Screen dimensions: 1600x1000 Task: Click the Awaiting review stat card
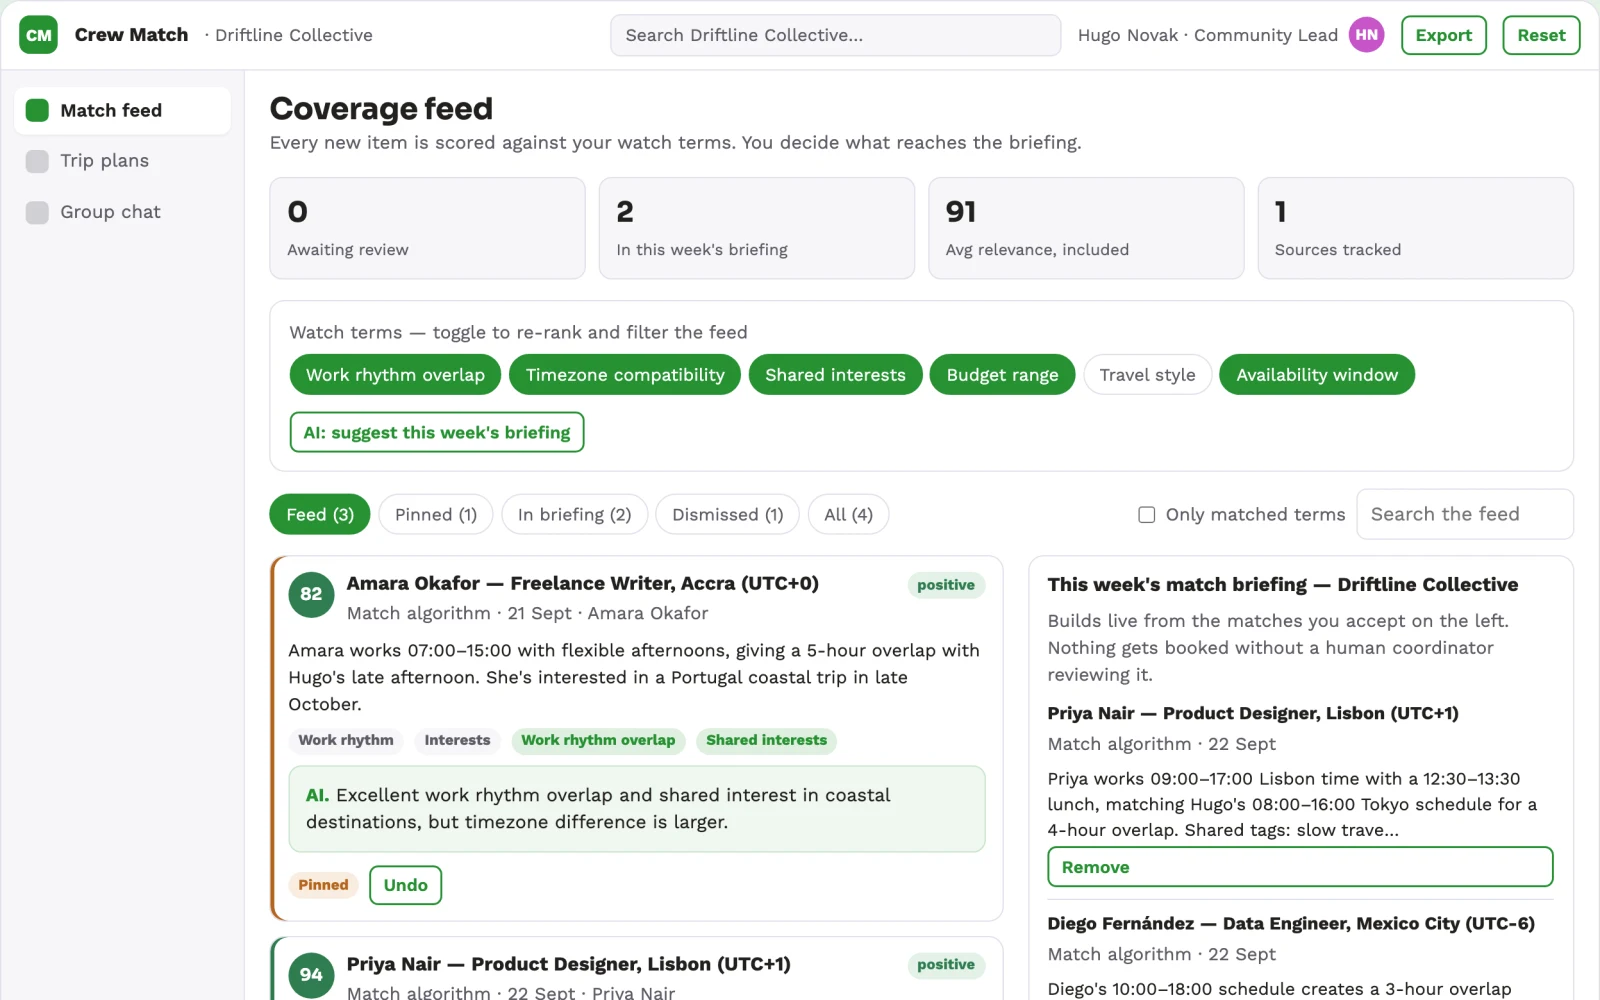pos(427,228)
